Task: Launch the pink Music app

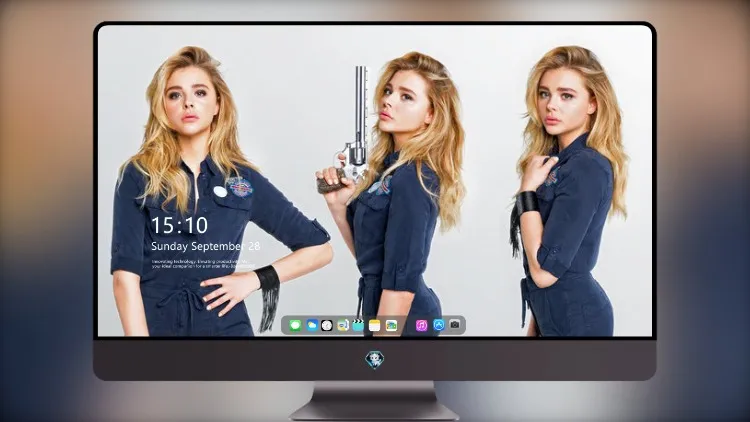Action: pos(422,326)
